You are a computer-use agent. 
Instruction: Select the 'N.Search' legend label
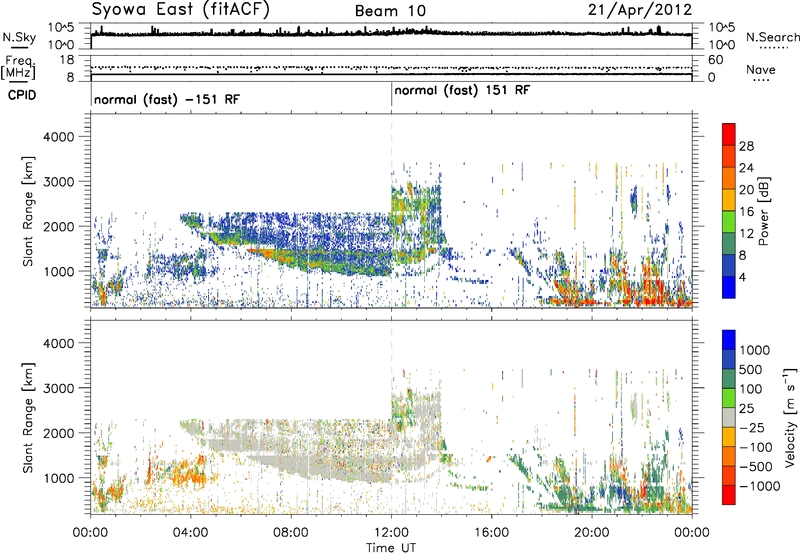tap(773, 37)
